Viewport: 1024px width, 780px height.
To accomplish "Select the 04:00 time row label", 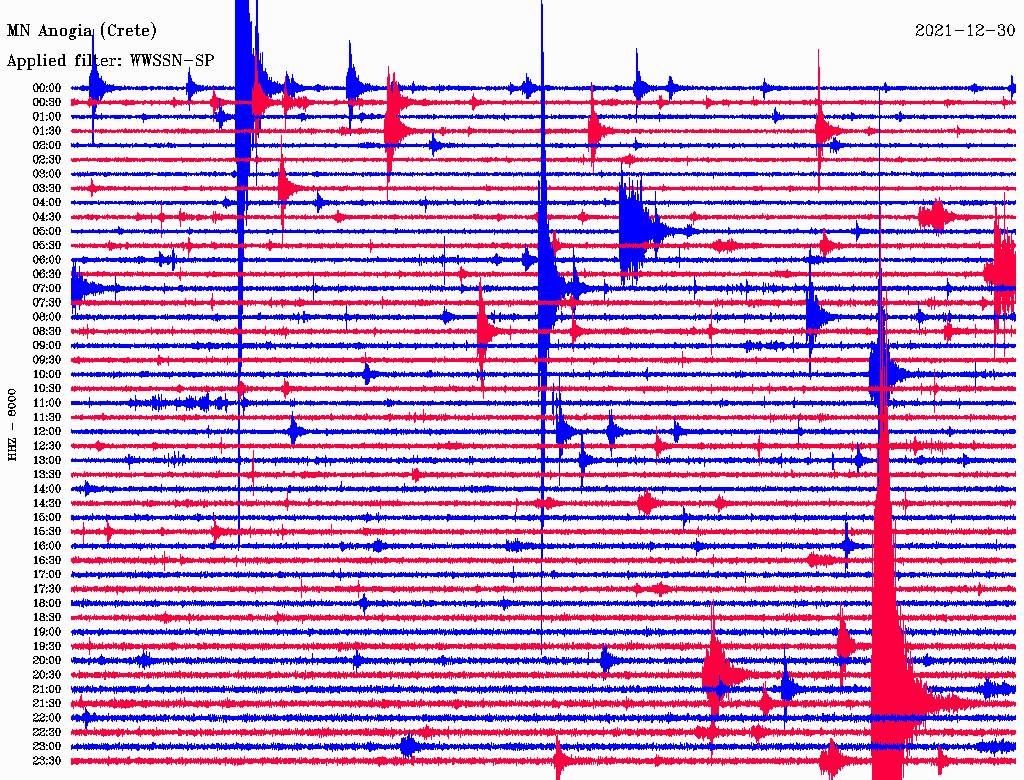I will pyautogui.click(x=47, y=203).
